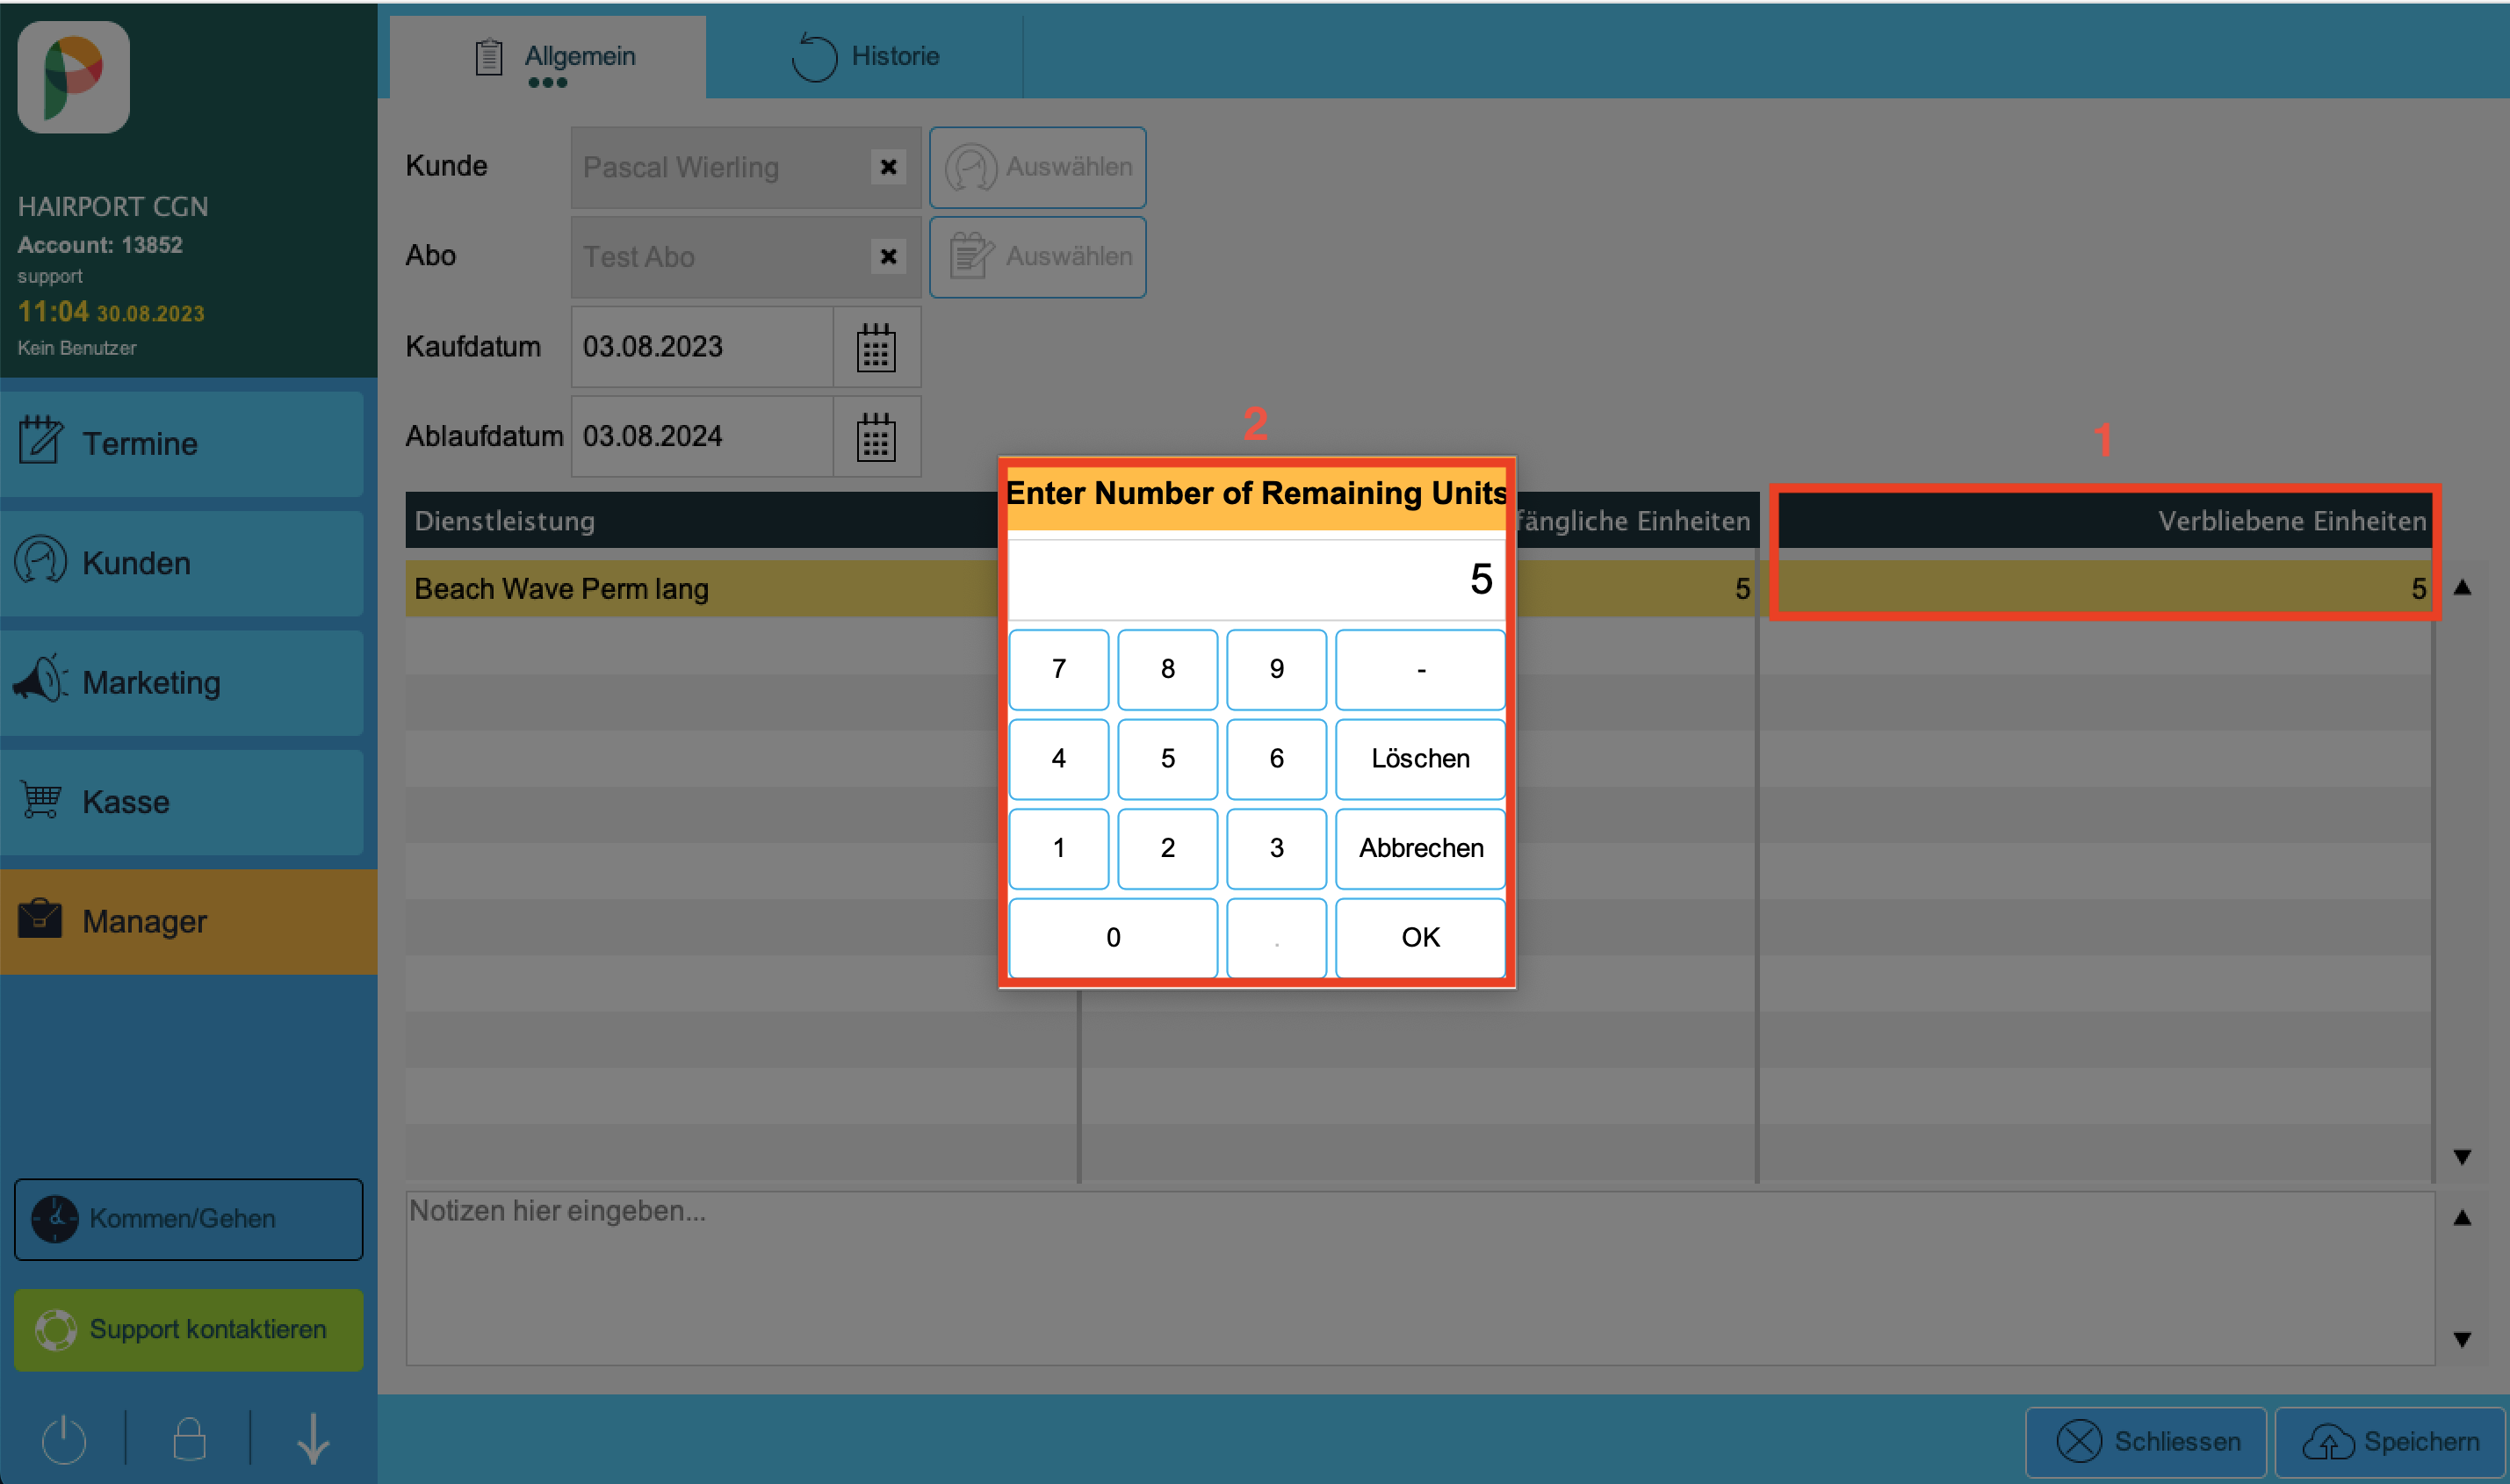Screen dimensions: 2510x1484
Task: Switch to the Historie tab
Action: click(866, 57)
